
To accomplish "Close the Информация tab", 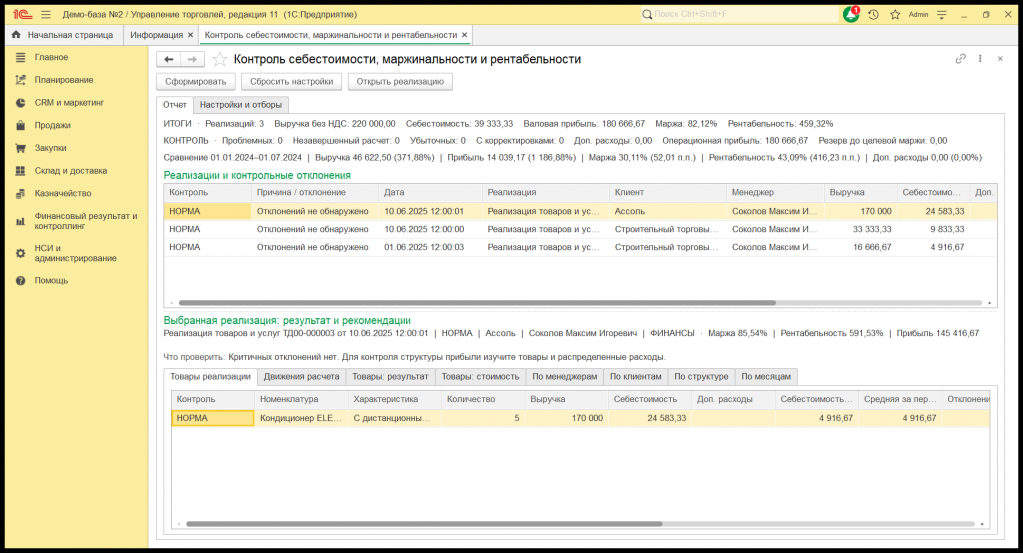I will (191, 35).
